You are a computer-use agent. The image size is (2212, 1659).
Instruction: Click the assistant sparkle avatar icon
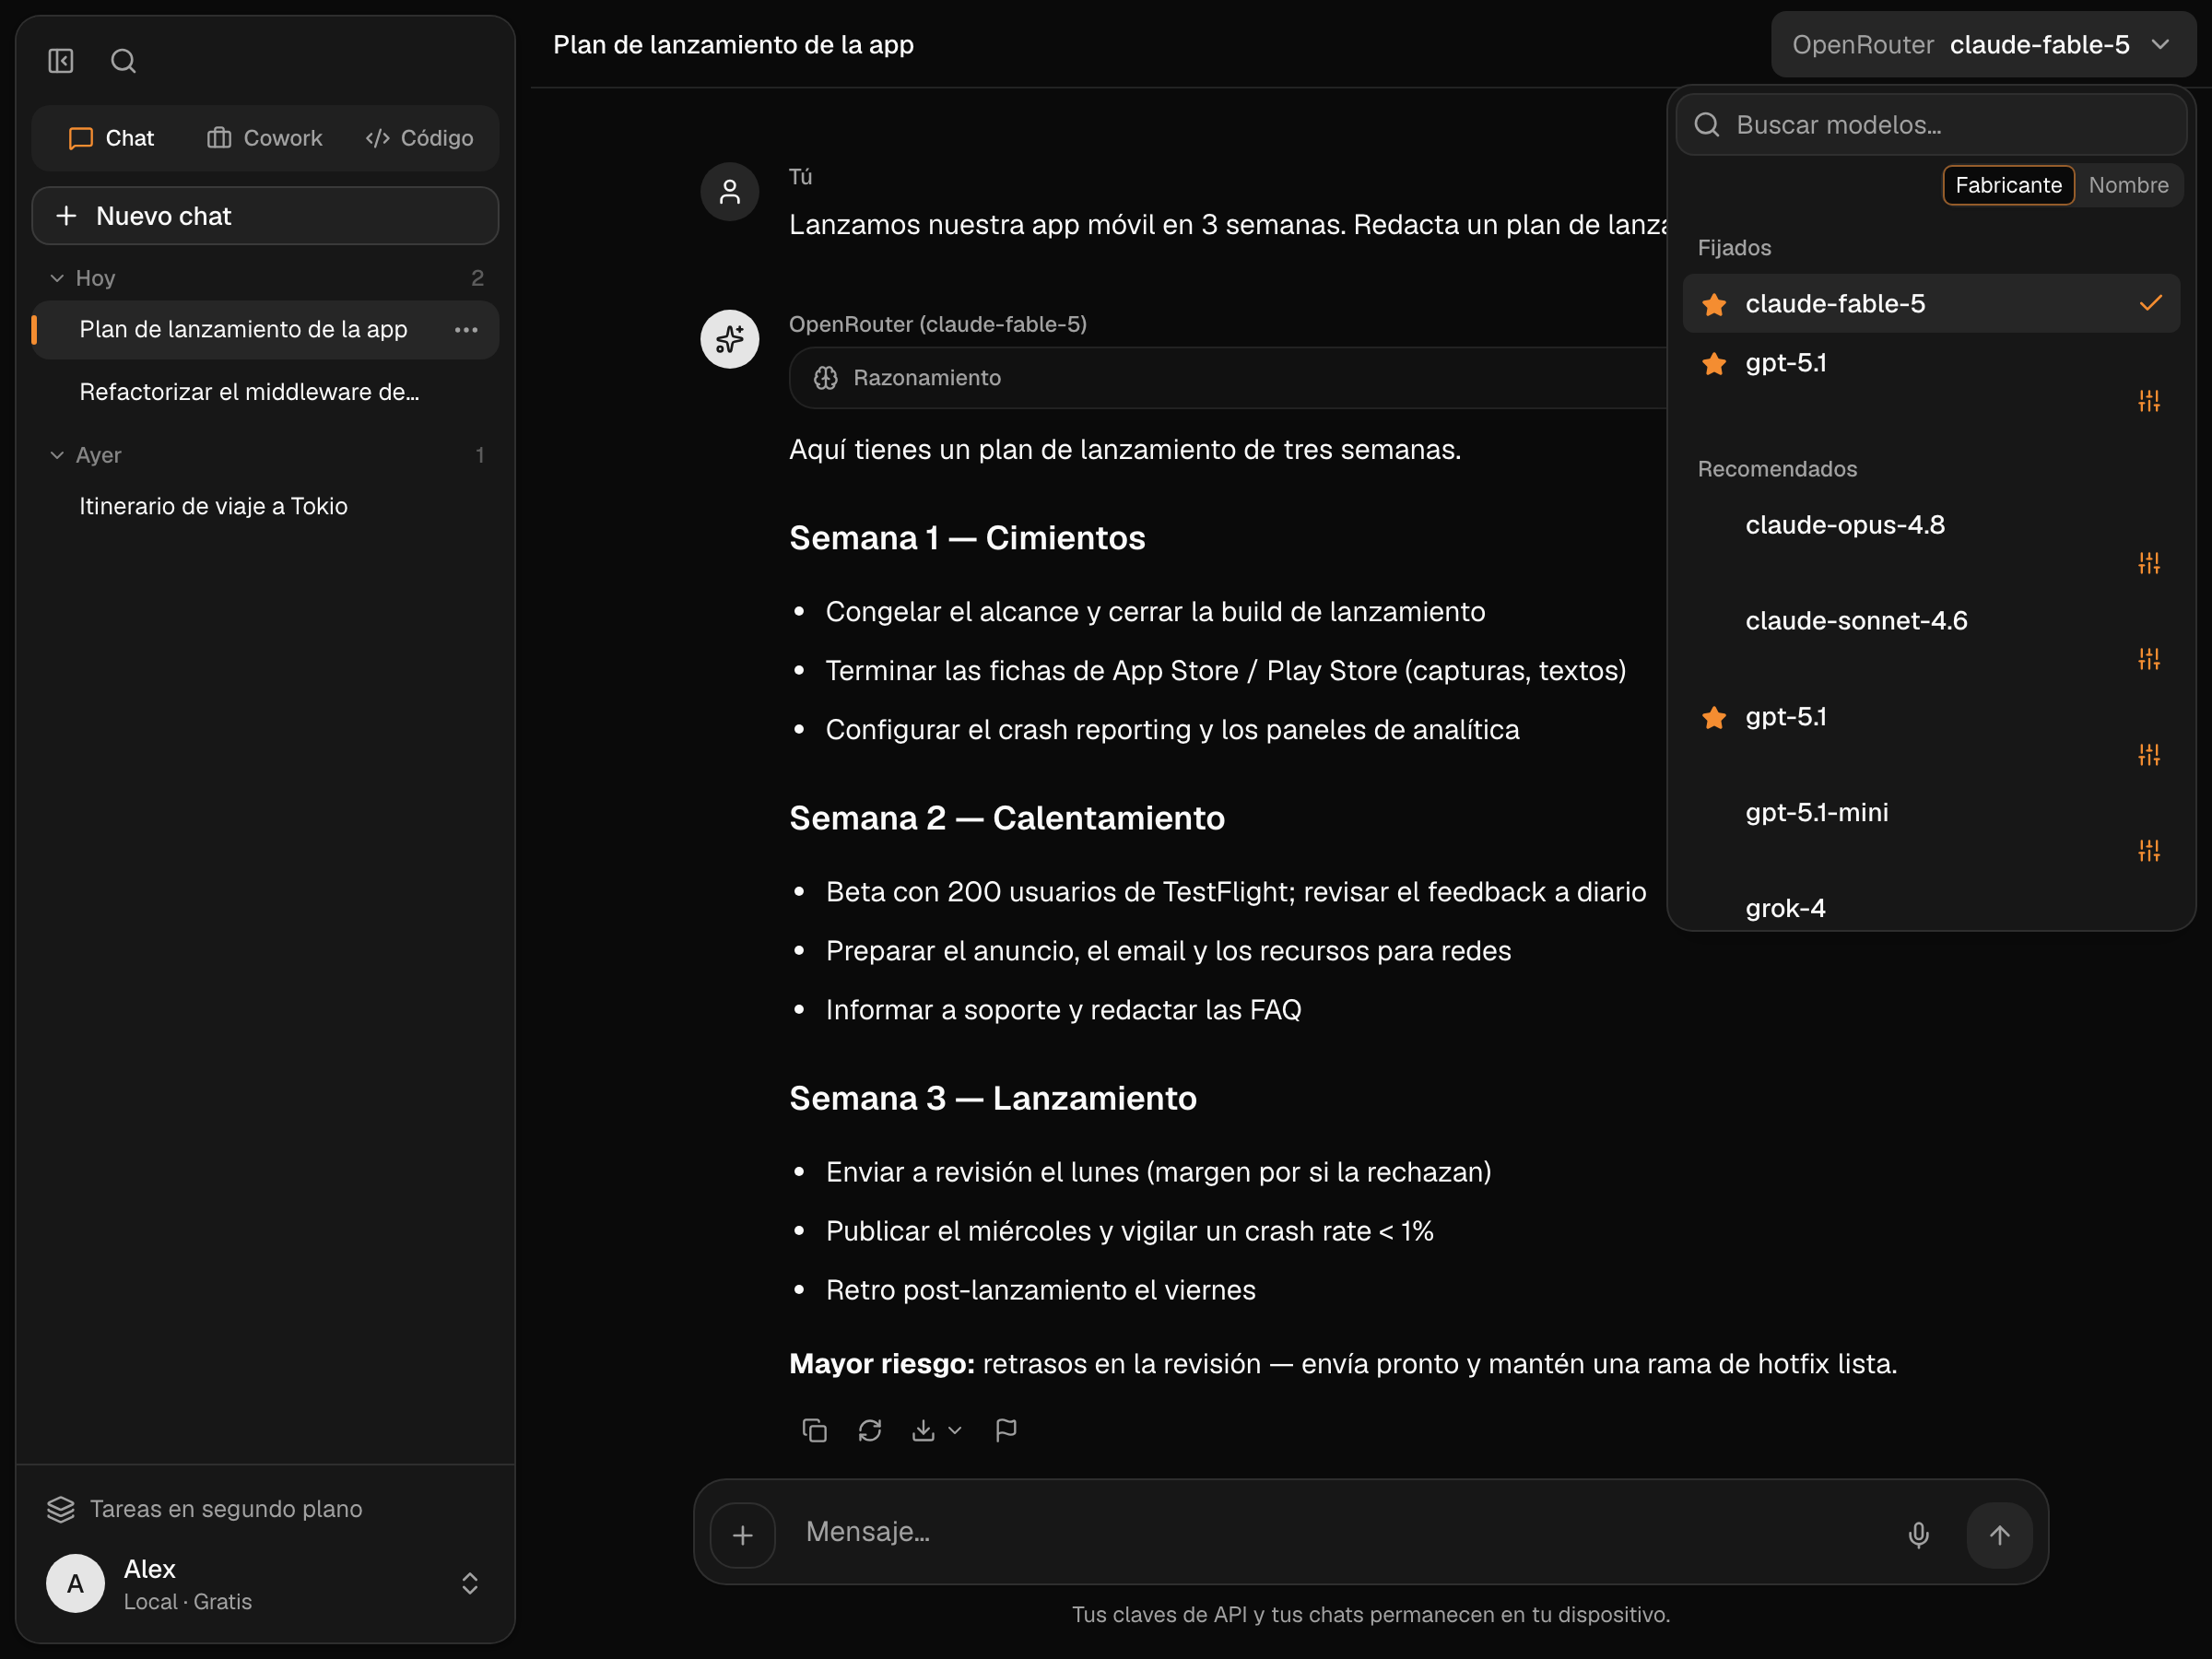(x=730, y=339)
